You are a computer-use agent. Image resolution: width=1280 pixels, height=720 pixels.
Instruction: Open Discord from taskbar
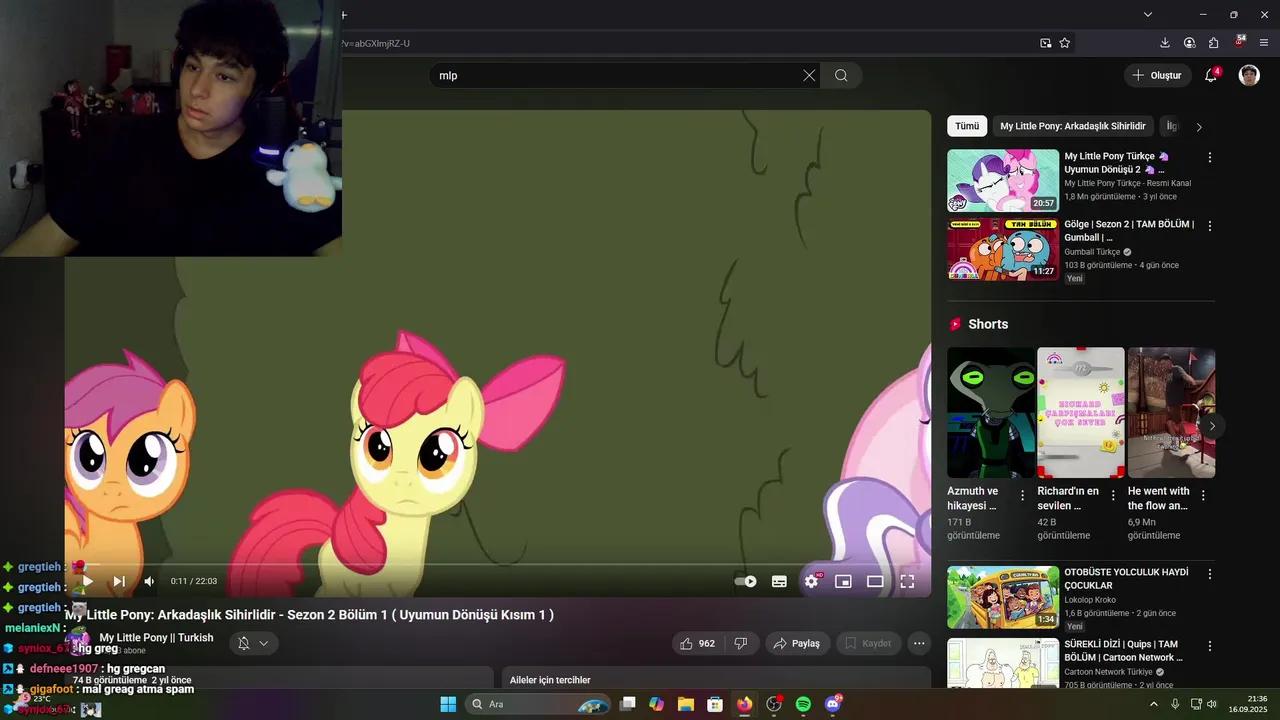(833, 704)
